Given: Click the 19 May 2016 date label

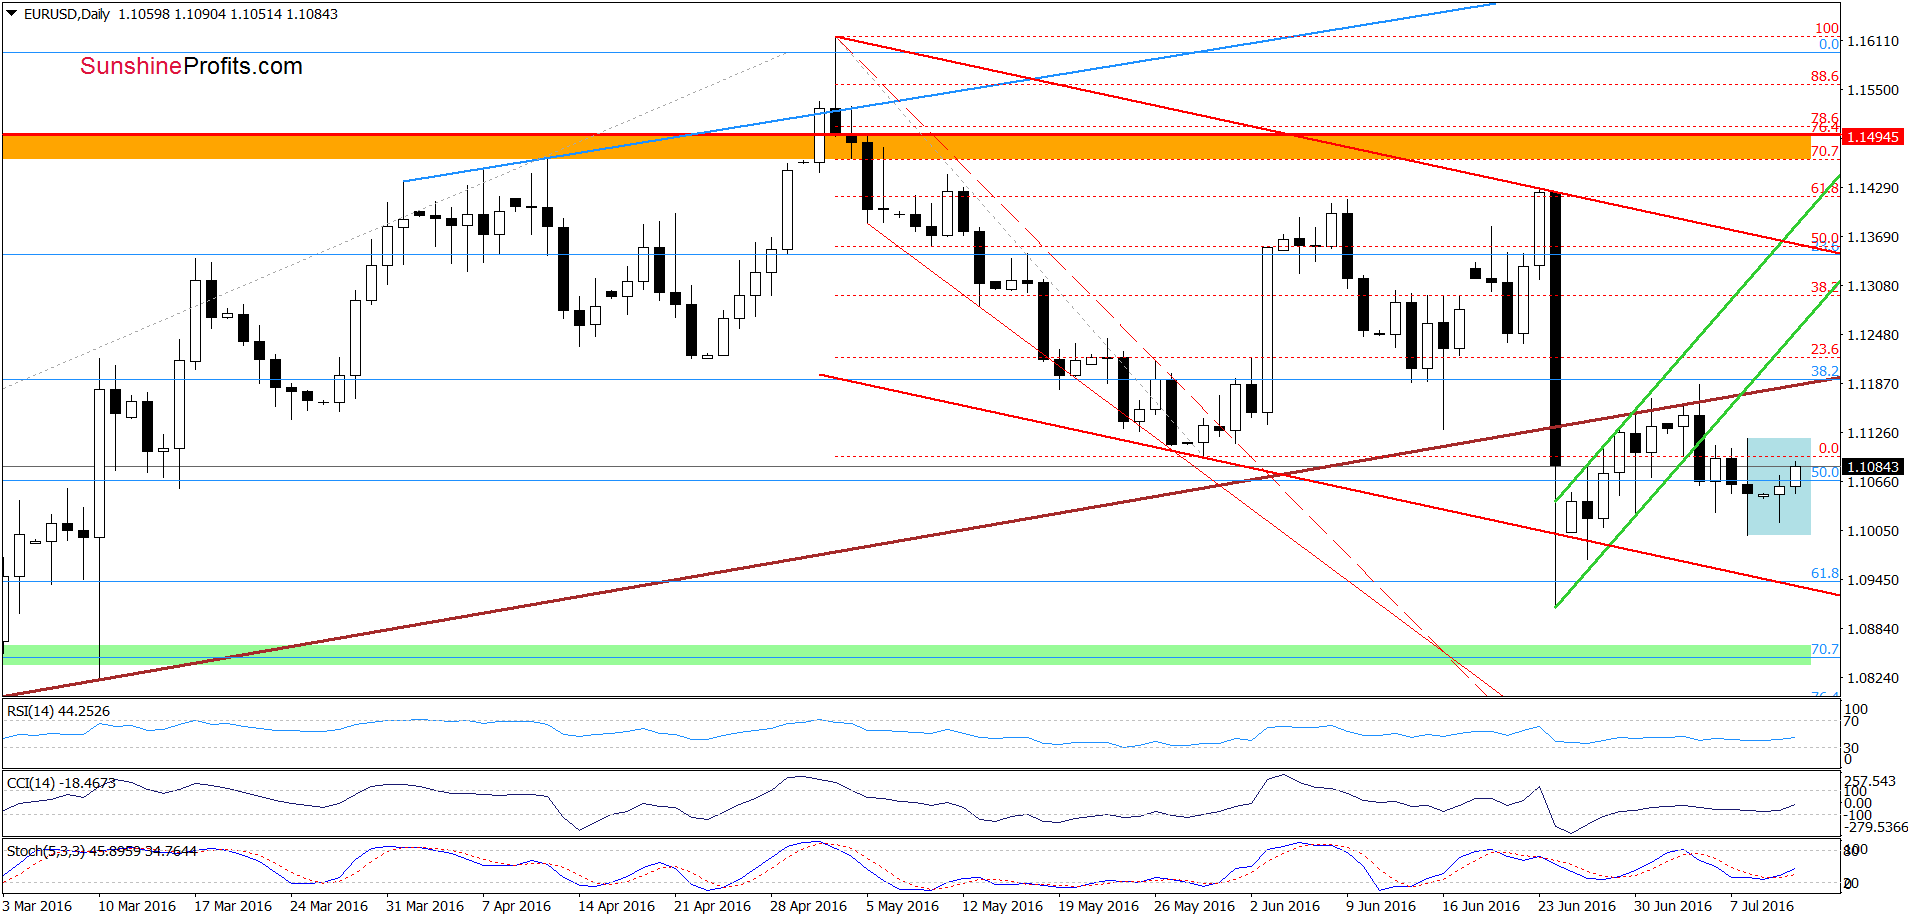Looking at the screenshot, I should click(1099, 906).
